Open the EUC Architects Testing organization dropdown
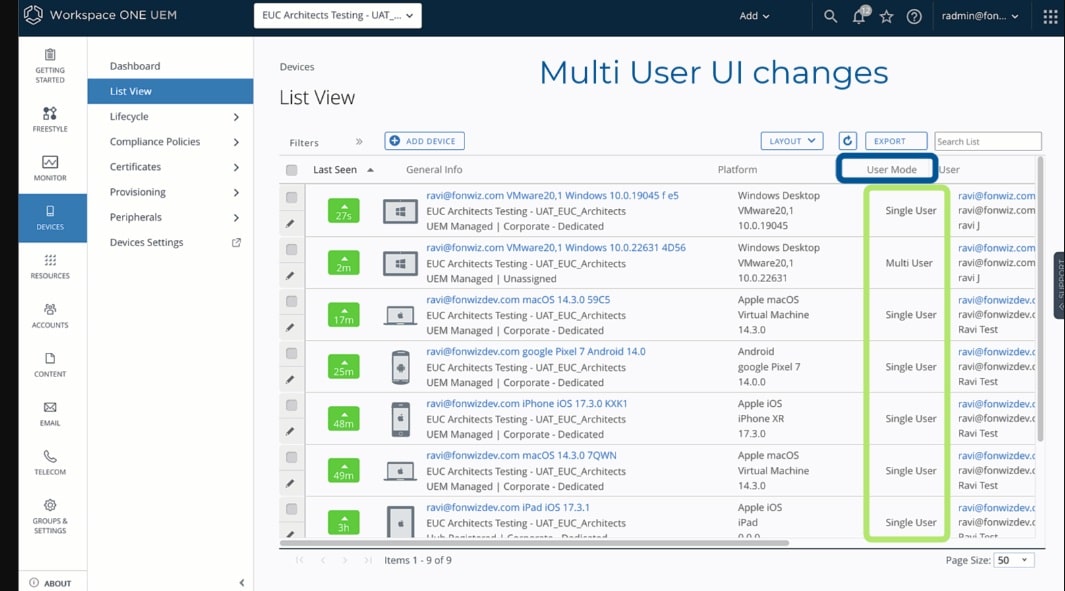 pos(338,16)
